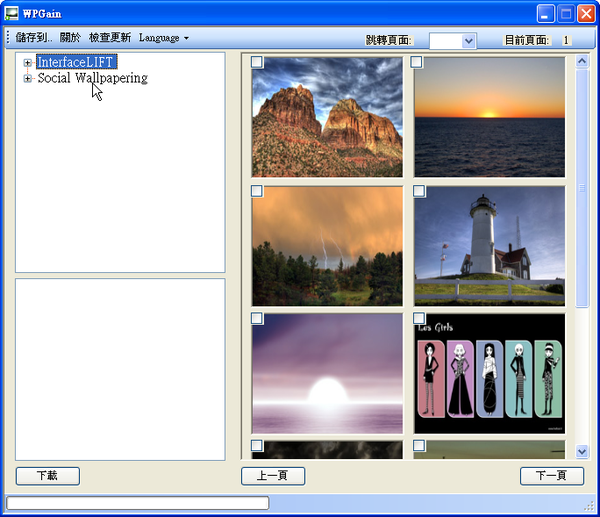Select the Social Wallpapering tree item
This screenshot has width=600, height=517.
tap(92, 78)
